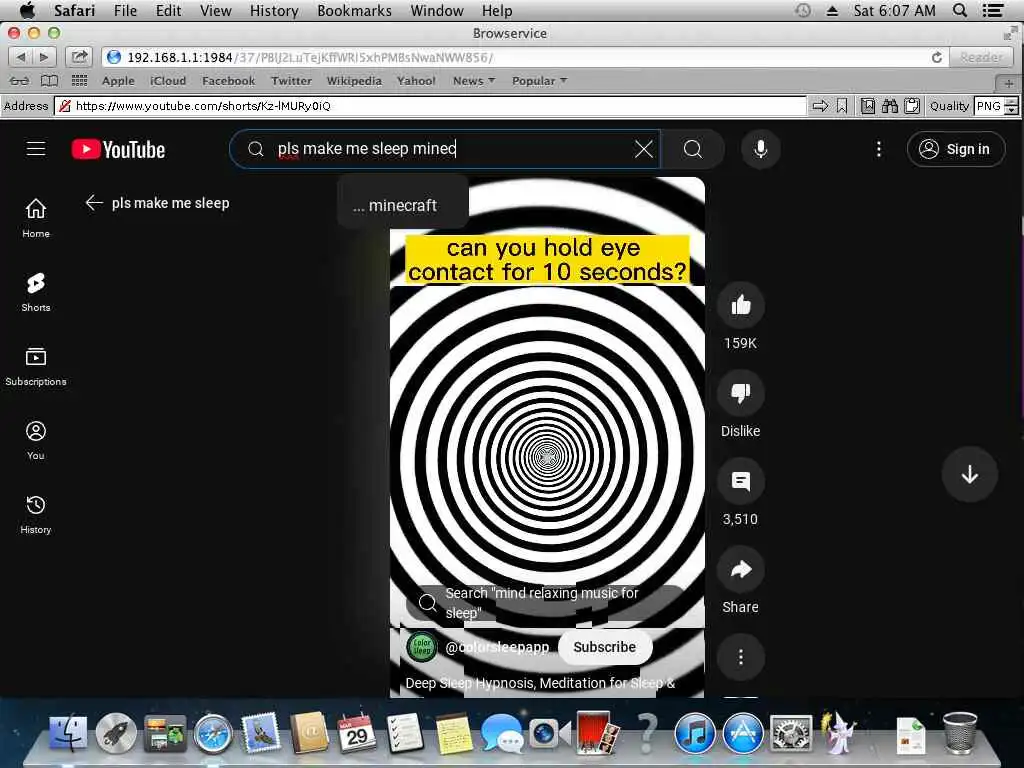Add a new Safari tab
Viewport: 1024px width, 768px height.
1008,83
